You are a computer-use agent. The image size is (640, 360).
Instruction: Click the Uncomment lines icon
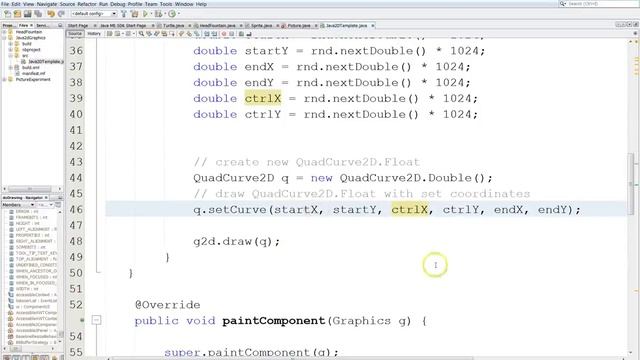[x=249, y=33]
